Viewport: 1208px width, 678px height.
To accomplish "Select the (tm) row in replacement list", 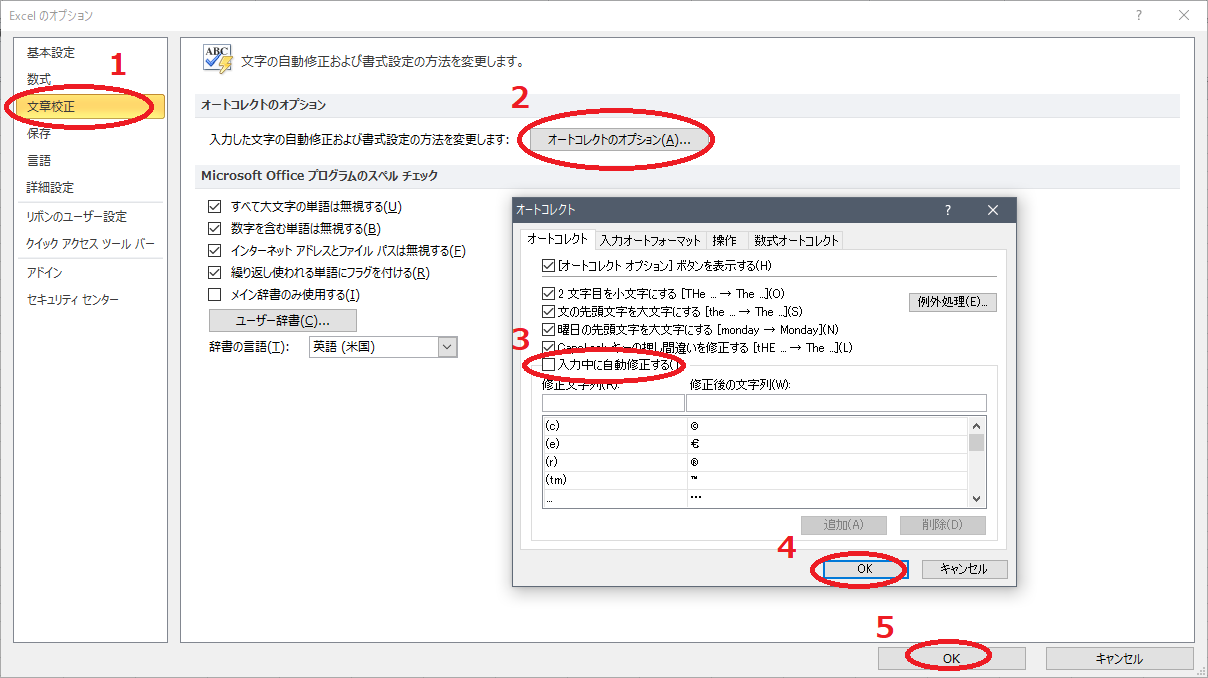I will click(x=756, y=479).
